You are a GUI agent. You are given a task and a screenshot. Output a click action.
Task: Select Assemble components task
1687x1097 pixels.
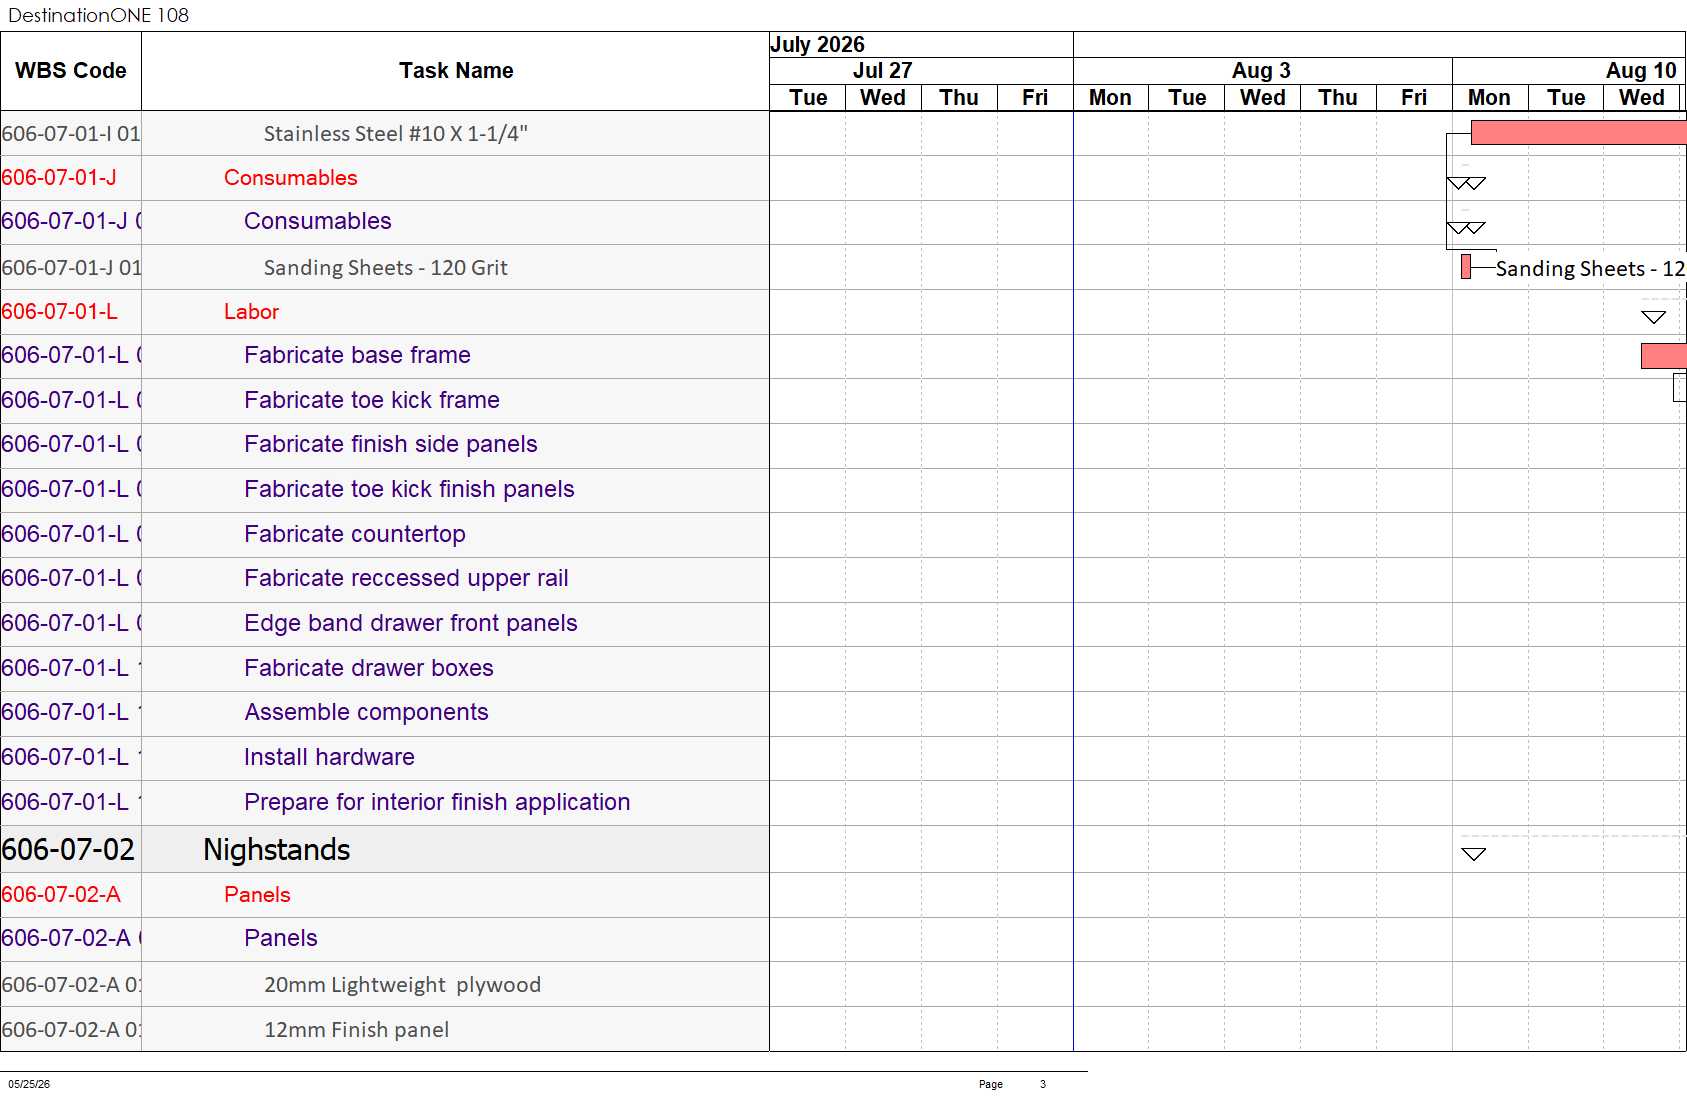click(366, 712)
